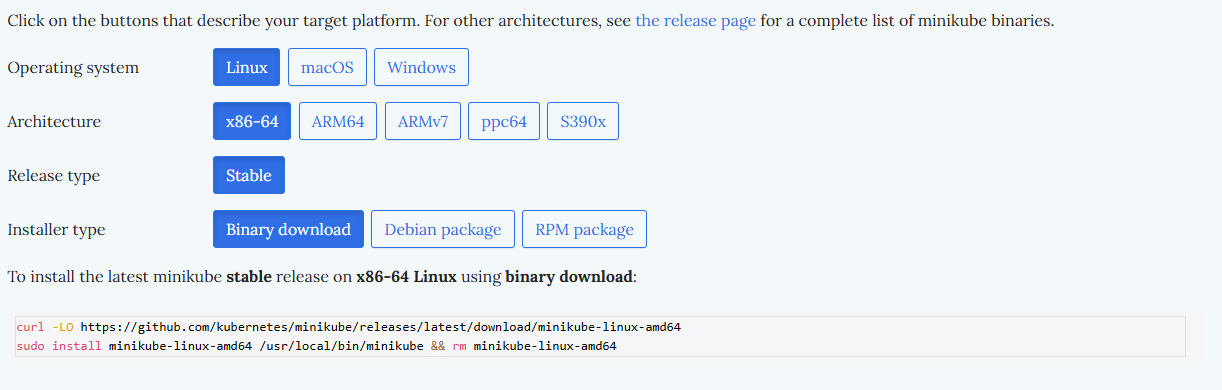Choose Windows as operating system
1222x390 pixels.
coord(421,68)
